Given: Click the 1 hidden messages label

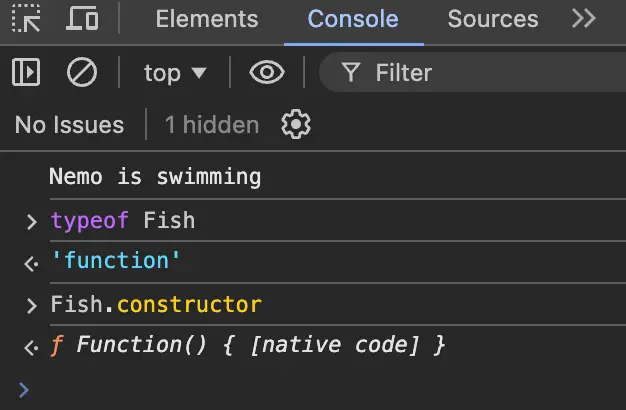Looking at the screenshot, I should tap(211, 125).
